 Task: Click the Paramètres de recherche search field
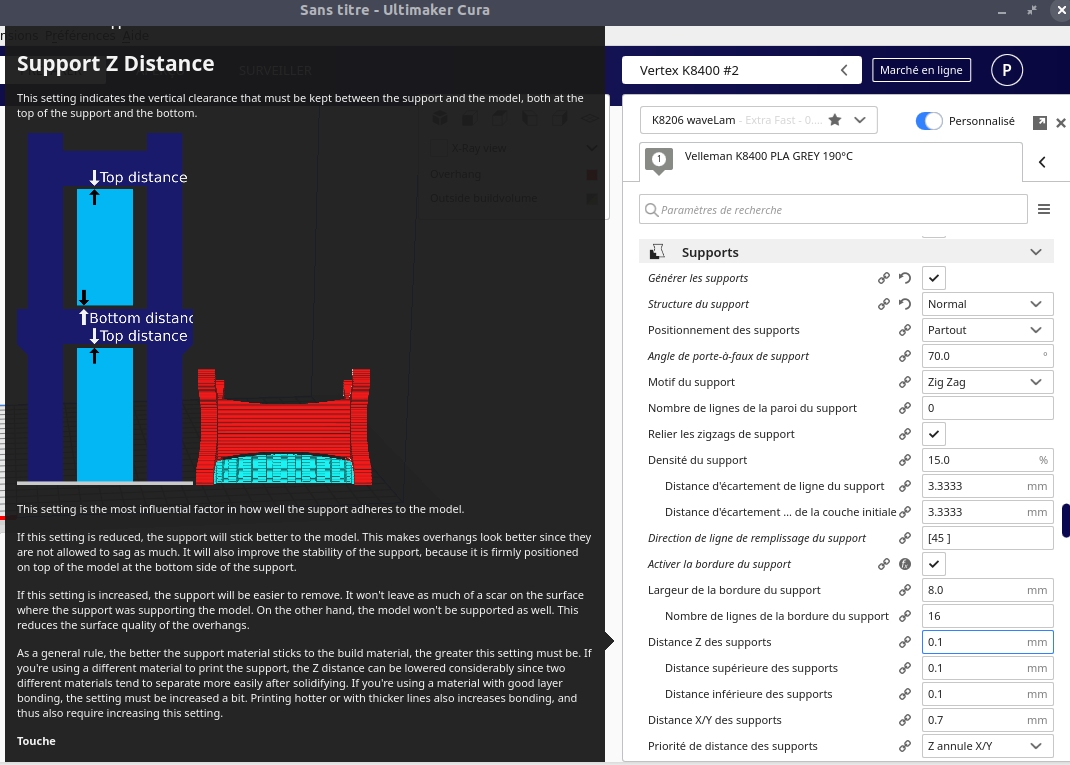pyautogui.click(x=833, y=210)
